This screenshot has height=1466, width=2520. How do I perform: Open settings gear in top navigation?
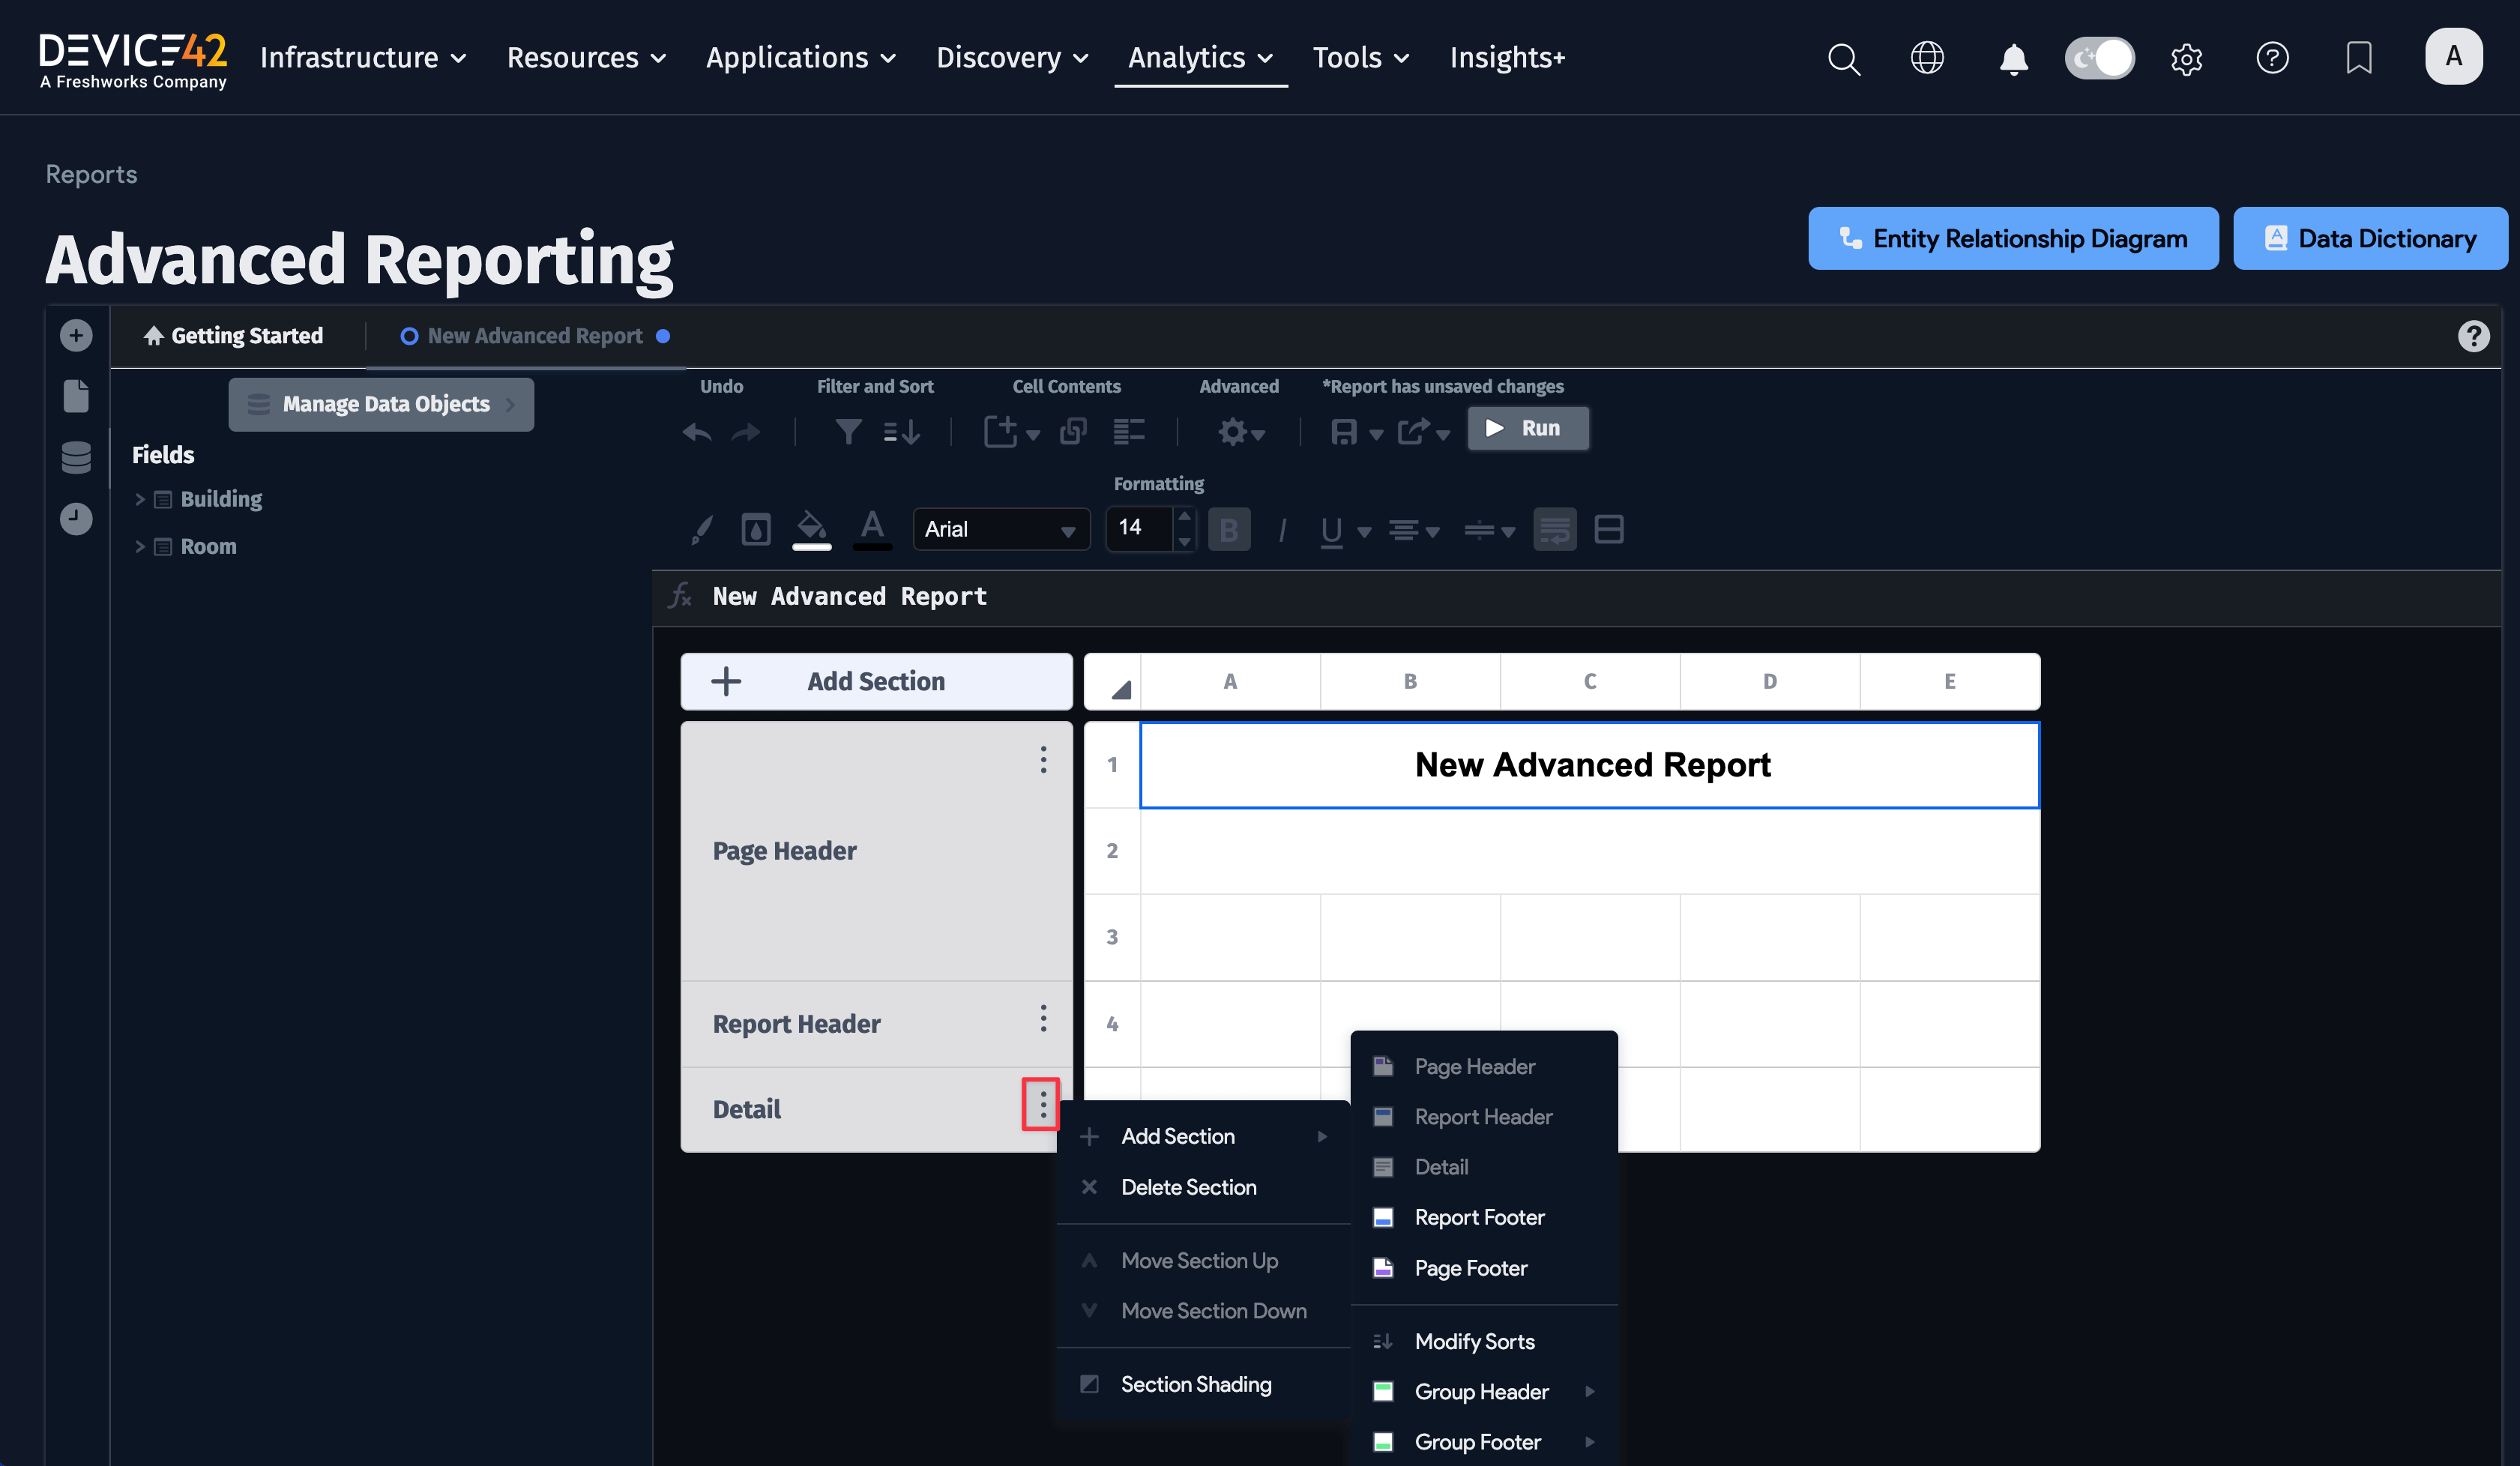2186,59
